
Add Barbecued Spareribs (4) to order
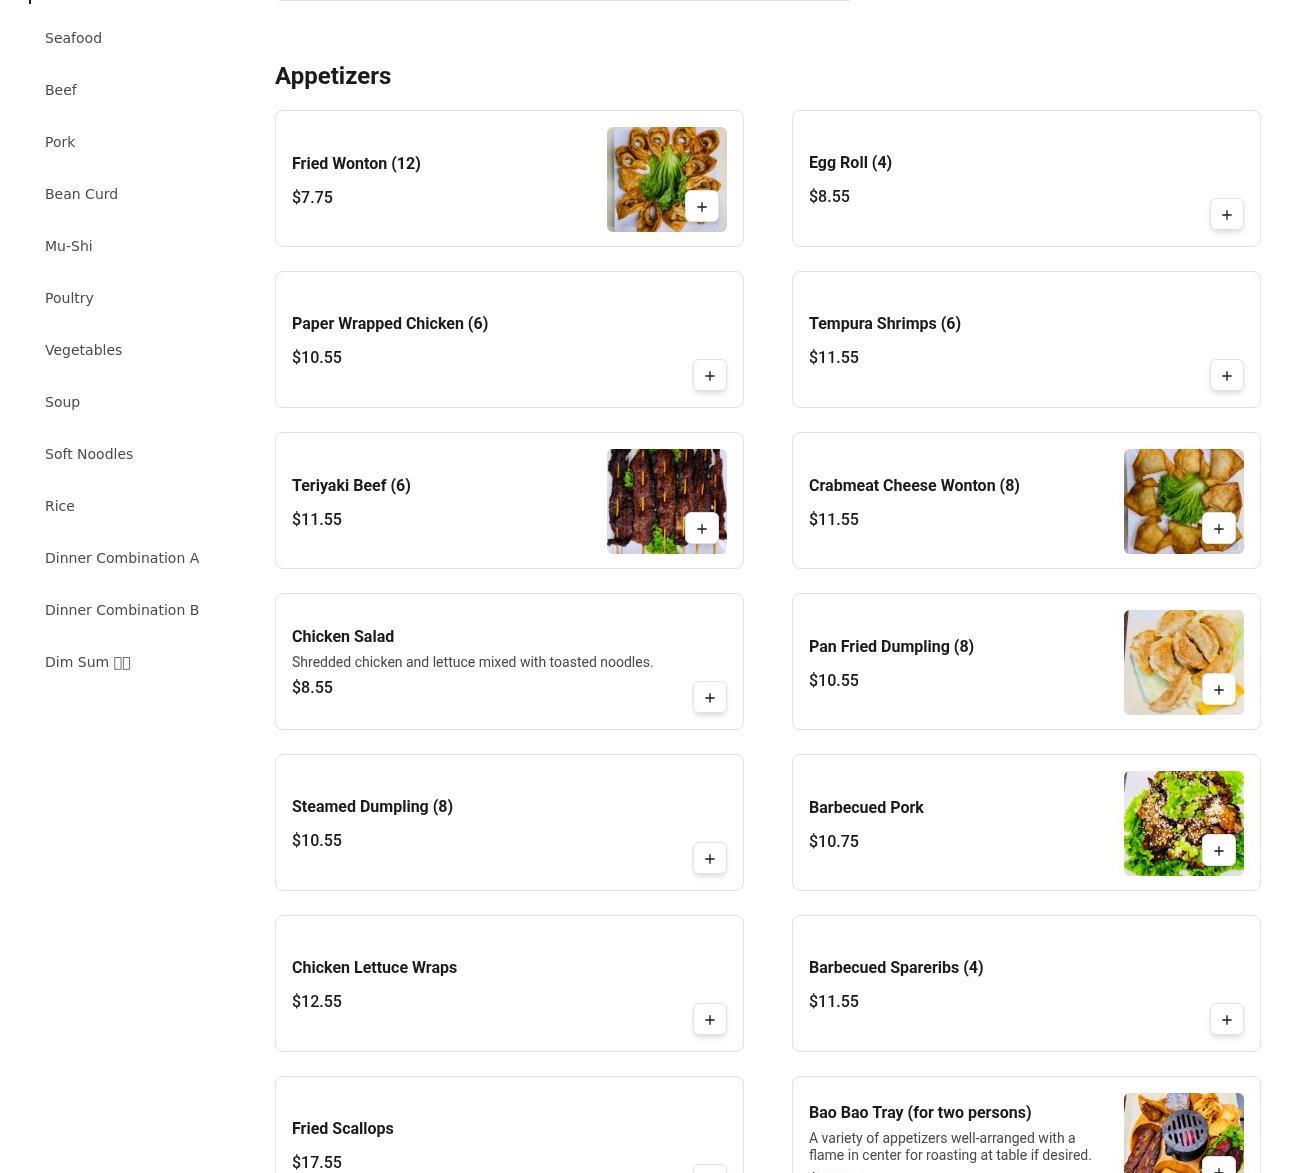click(1227, 1020)
